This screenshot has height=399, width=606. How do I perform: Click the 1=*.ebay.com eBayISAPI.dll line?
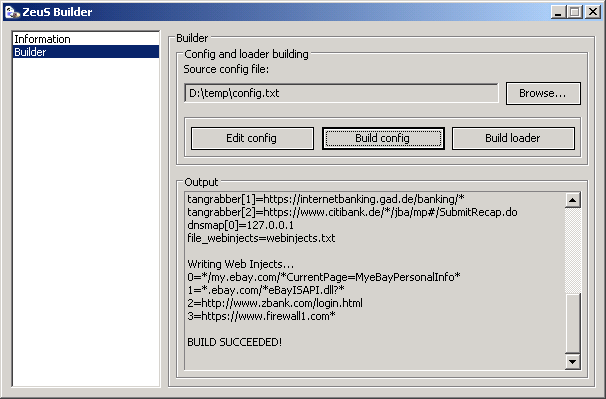266,290
